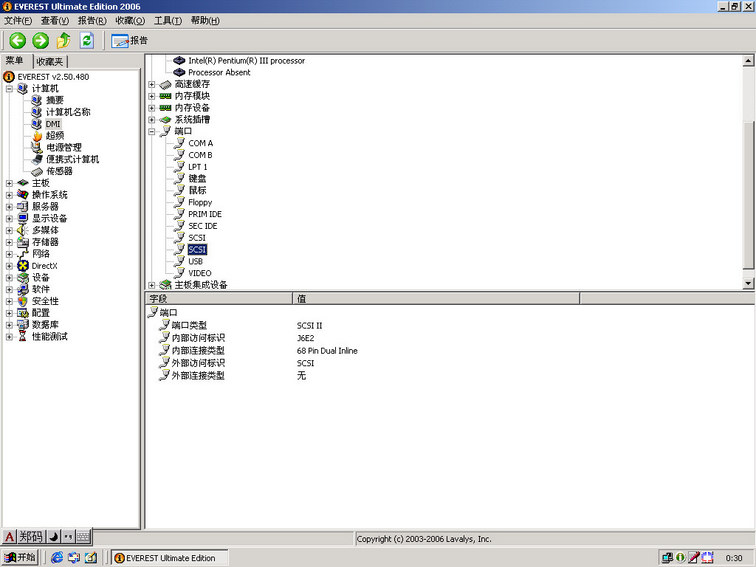The height and width of the screenshot is (567, 756).
Task: Select DMI item in left tree
Action: pos(53,124)
